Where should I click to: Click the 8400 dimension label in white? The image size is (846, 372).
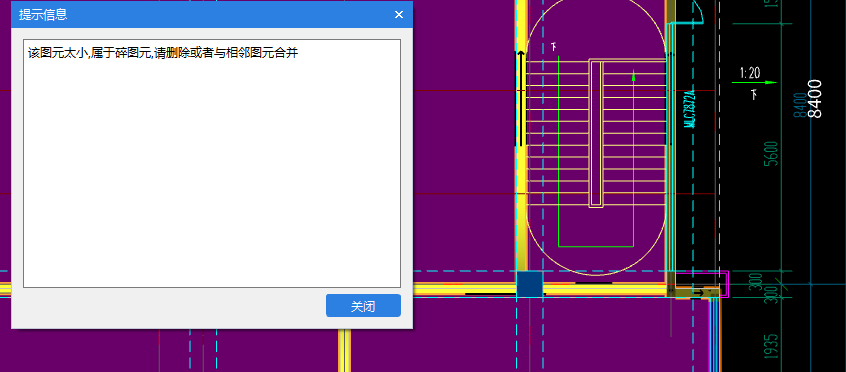815,99
